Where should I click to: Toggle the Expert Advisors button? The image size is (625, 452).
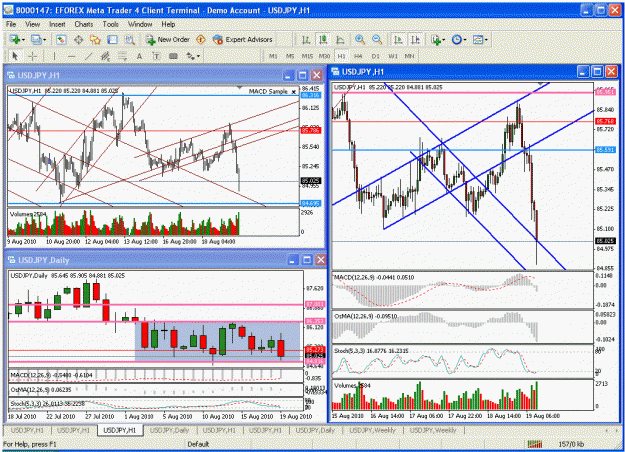coord(243,39)
